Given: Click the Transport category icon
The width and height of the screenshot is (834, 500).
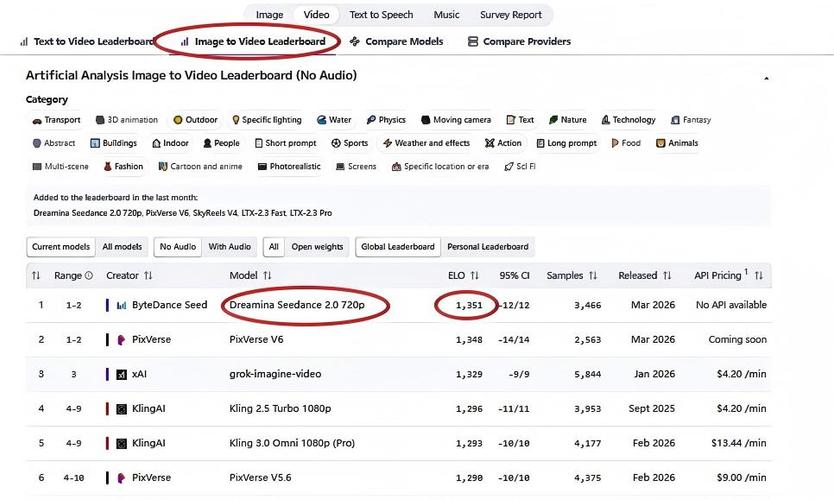Looking at the screenshot, I should click(x=36, y=120).
